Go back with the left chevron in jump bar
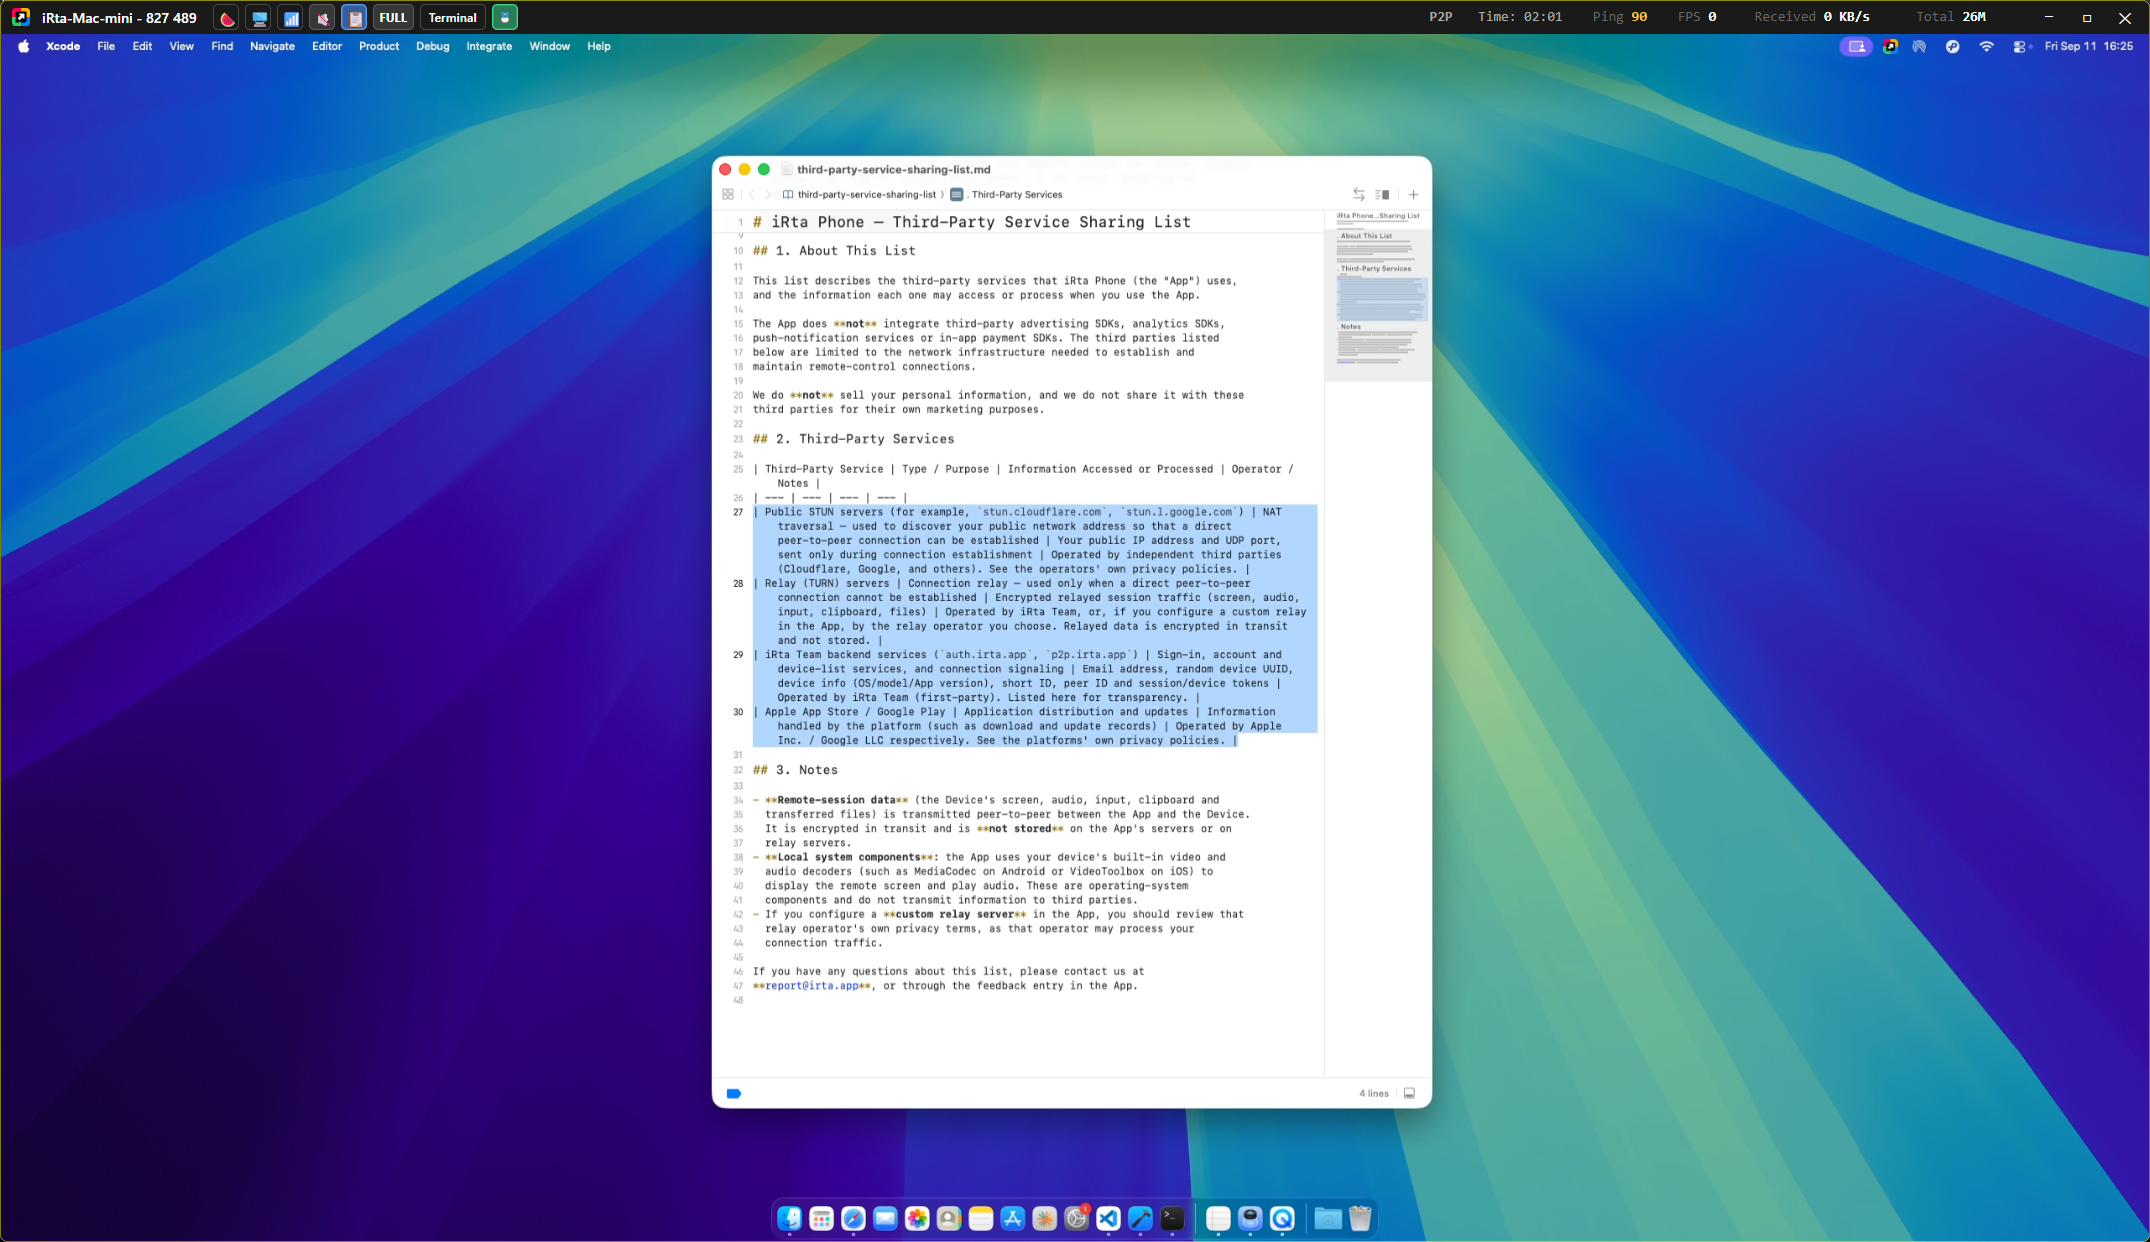The height and width of the screenshot is (1242, 2150). point(752,195)
